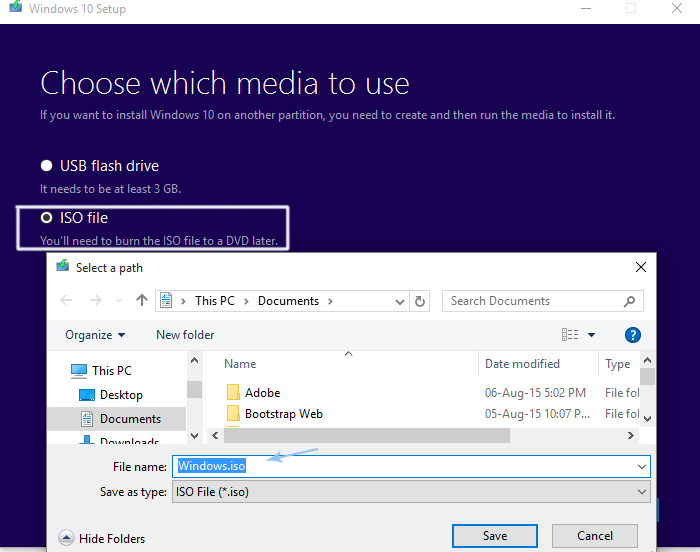The height and width of the screenshot is (552, 700).
Task: Open the recent locations dropdown arrow
Action: tap(119, 301)
